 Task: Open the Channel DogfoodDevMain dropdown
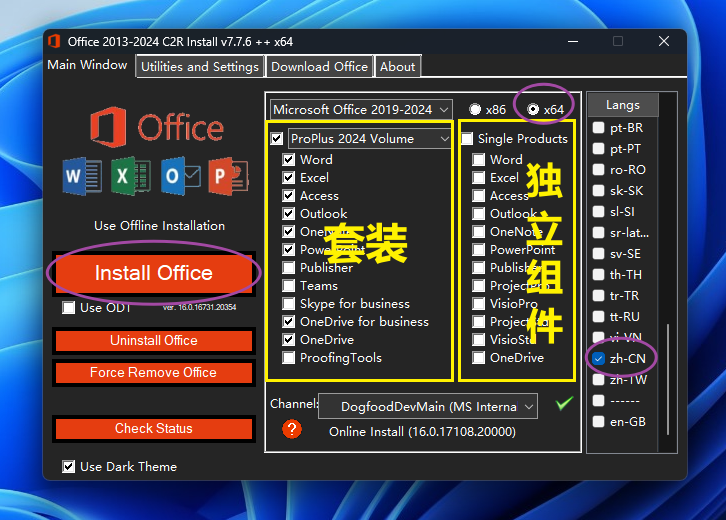point(428,406)
